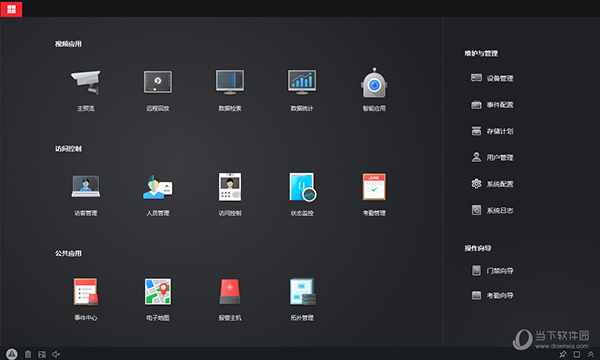This screenshot has width=600, height=360.
Task: Launch the 考勤向导 wizard
Action: [x=492, y=295]
